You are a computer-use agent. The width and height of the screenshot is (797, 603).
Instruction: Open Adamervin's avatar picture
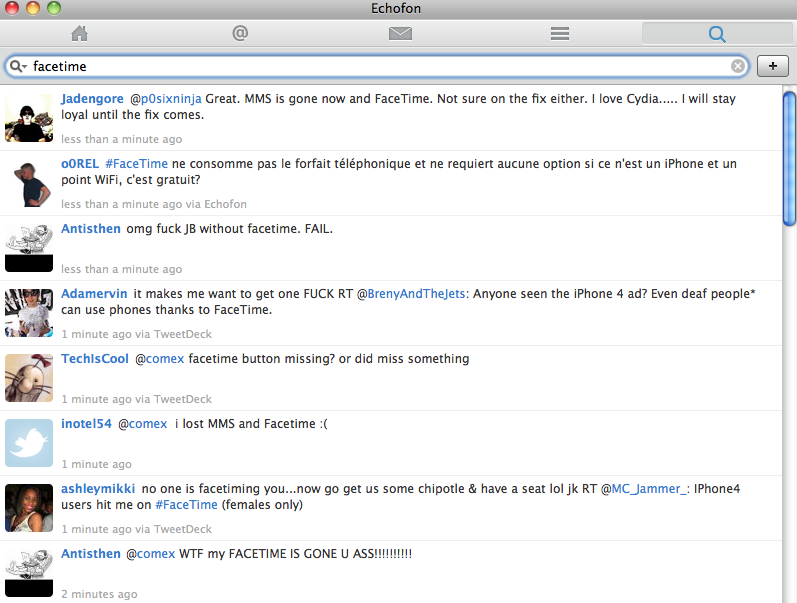[29, 313]
